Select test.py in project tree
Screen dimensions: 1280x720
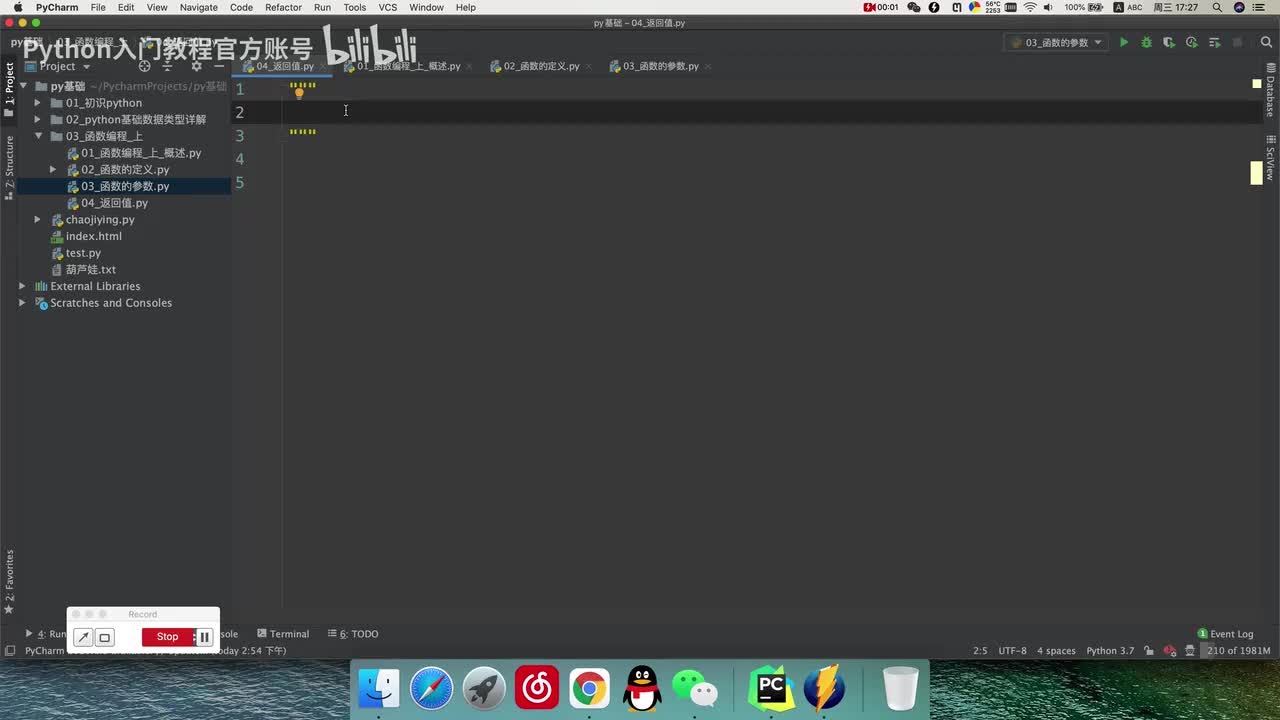83,253
